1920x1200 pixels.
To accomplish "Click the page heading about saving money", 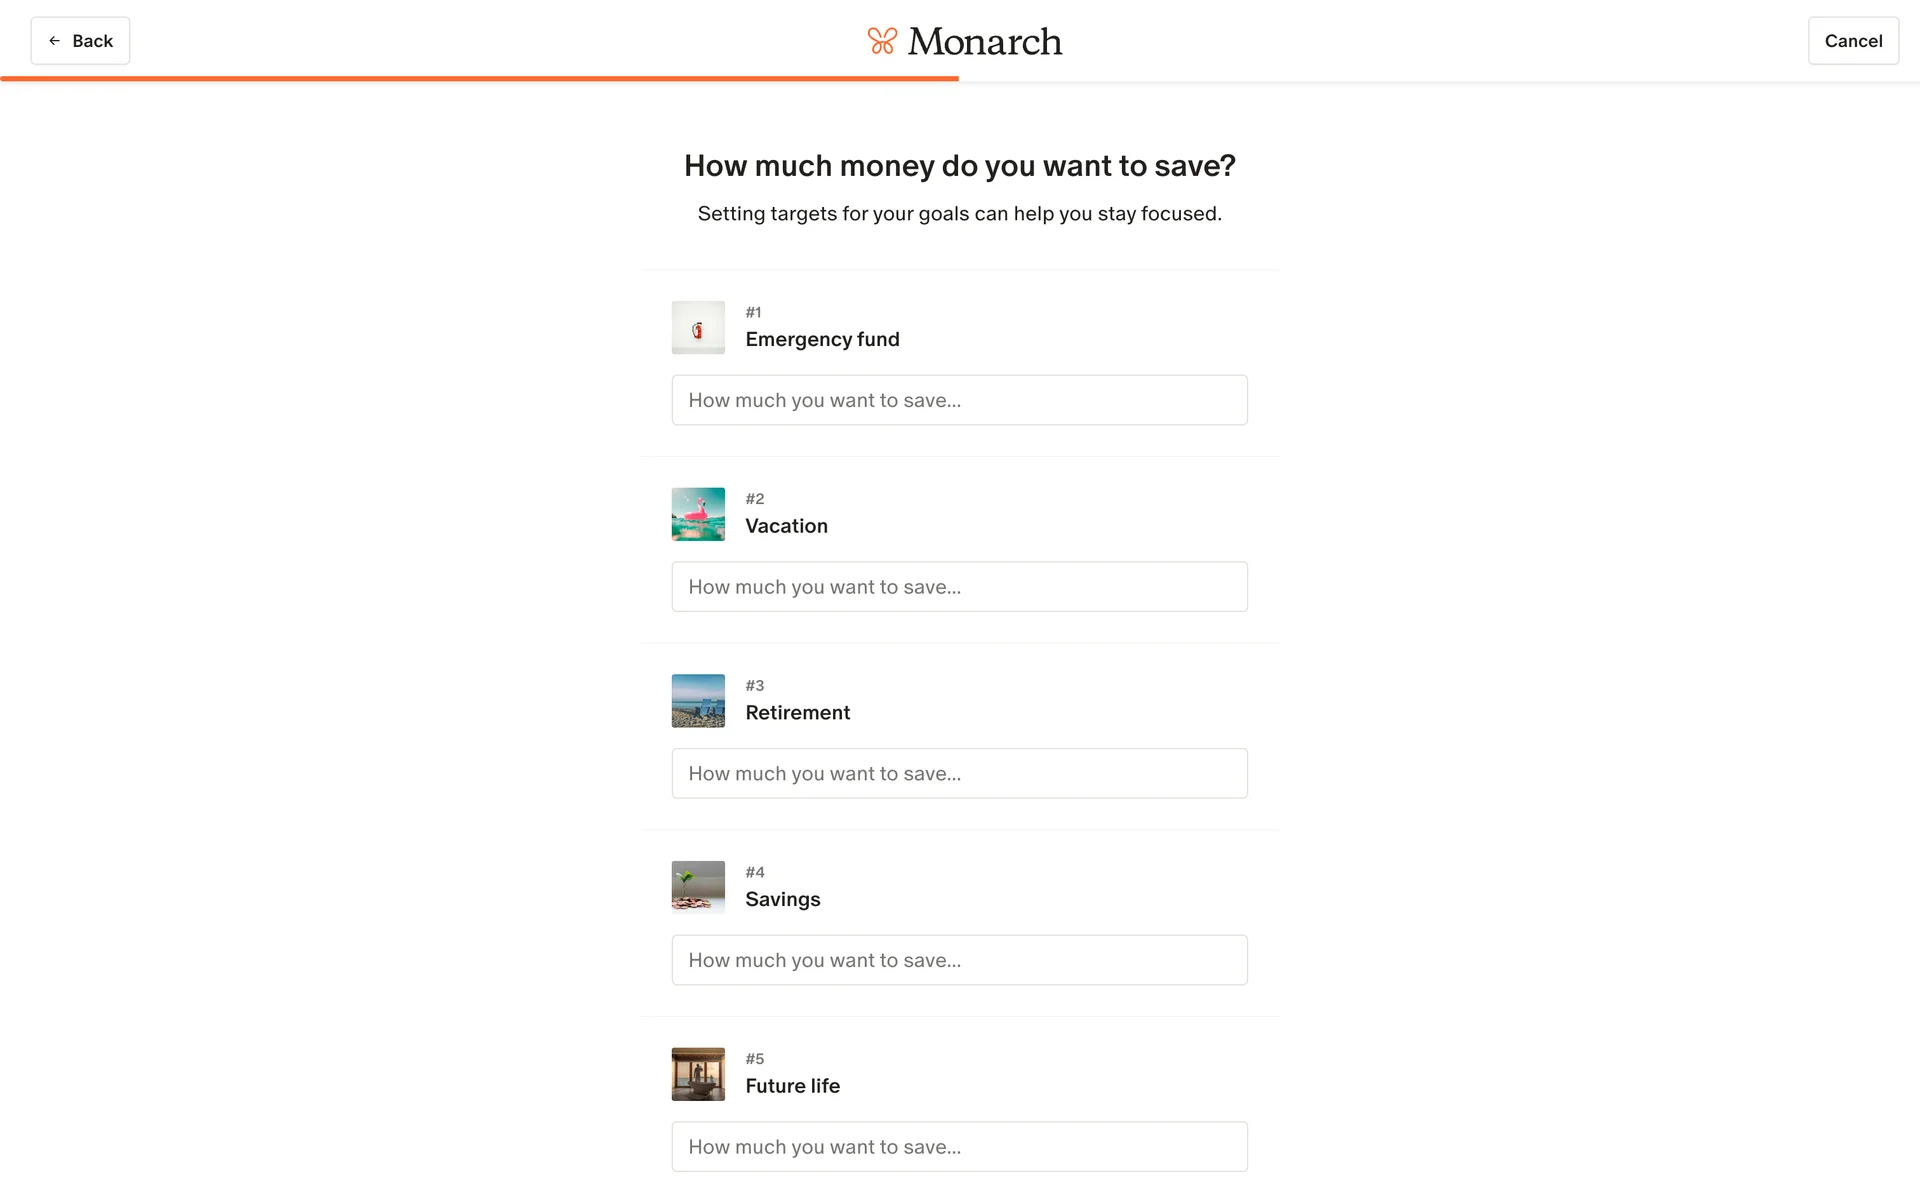I will click(959, 166).
